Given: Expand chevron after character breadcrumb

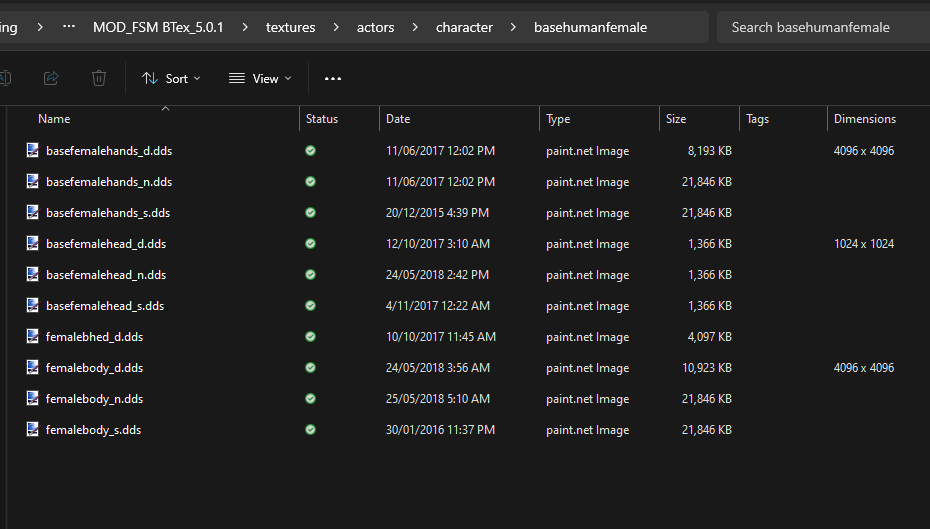Looking at the screenshot, I should 514,27.
